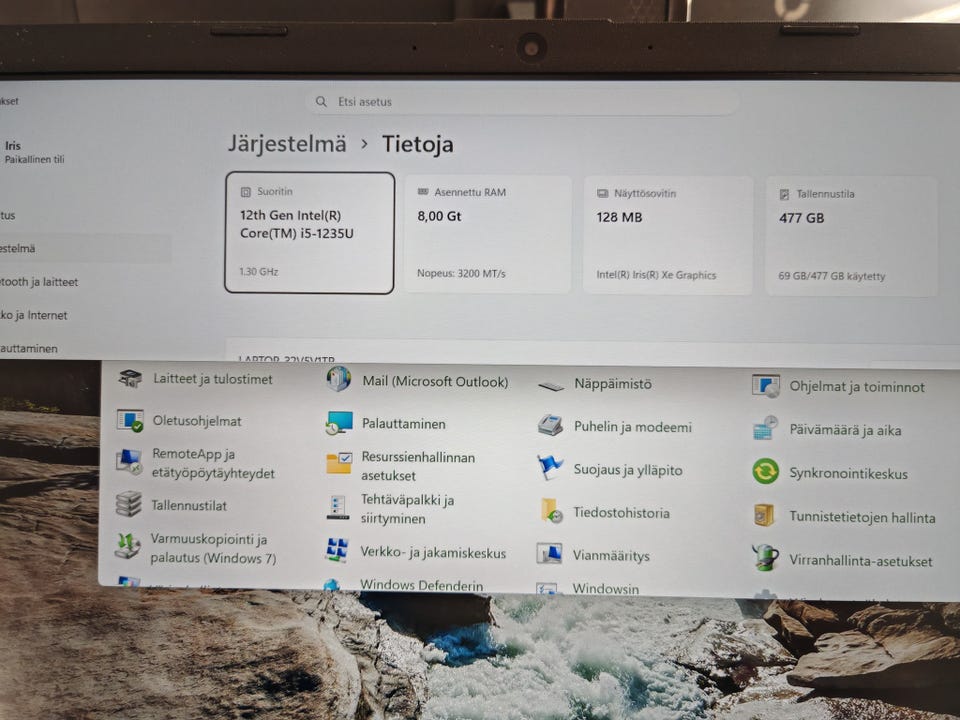Click the Intel(R) Iris(R) Xe Graphics text
The image size is (960, 720).
[x=656, y=275]
